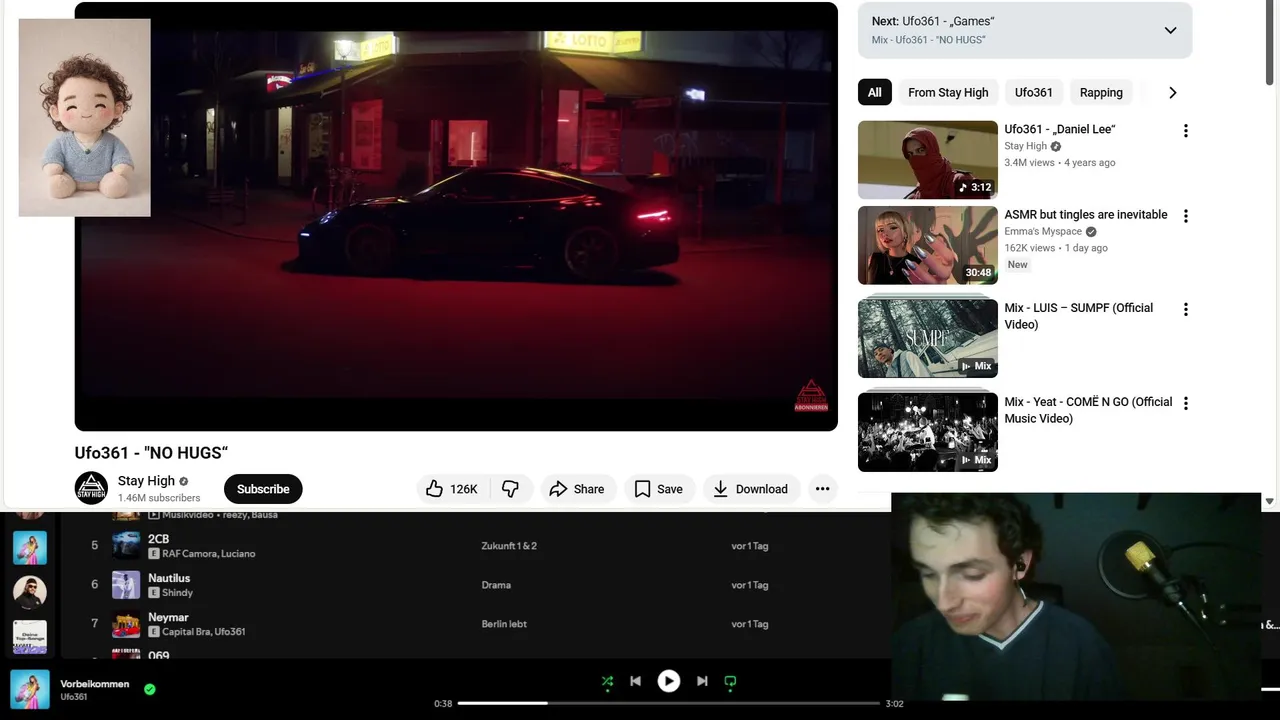The height and width of the screenshot is (720, 1280).
Task: Select the Rapping filter chip
Action: pos(1101,92)
